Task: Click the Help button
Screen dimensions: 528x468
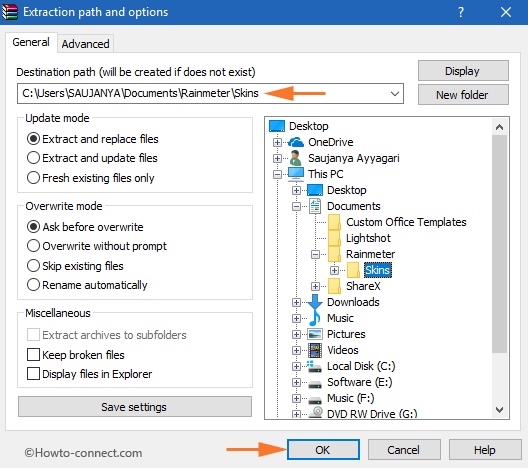Action: pos(485,450)
